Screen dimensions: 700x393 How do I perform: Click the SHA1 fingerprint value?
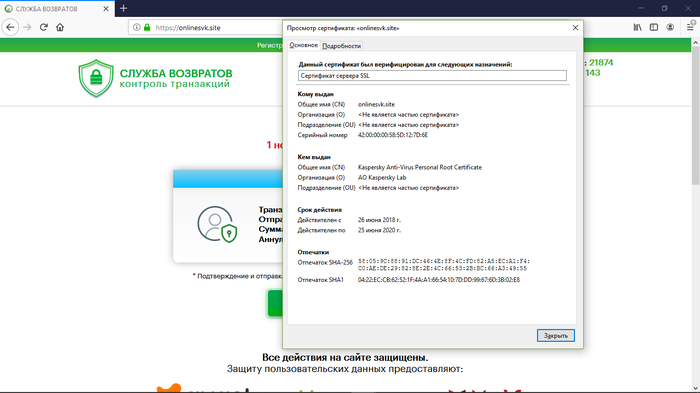[x=439, y=280]
